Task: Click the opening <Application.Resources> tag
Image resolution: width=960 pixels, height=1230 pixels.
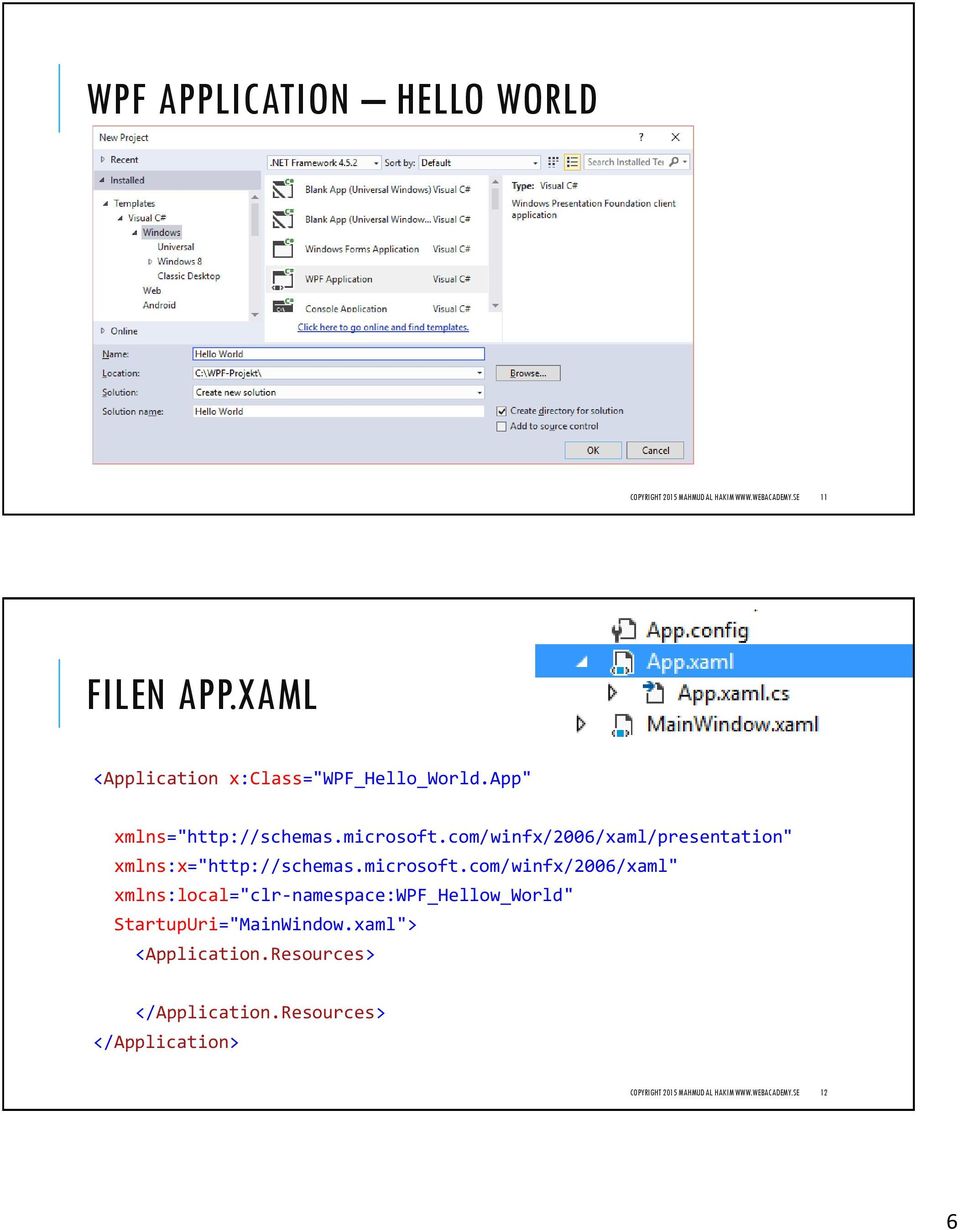Action: pyautogui.click(x=255, y=954)
